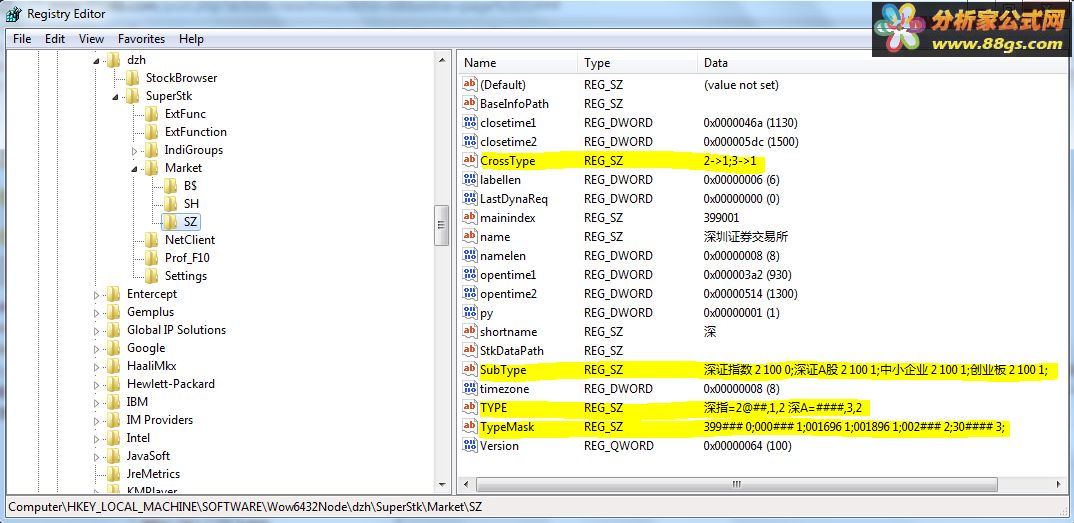Collapse the dzh registry key
Screen dimensions: 1074x523
point(97,60)
